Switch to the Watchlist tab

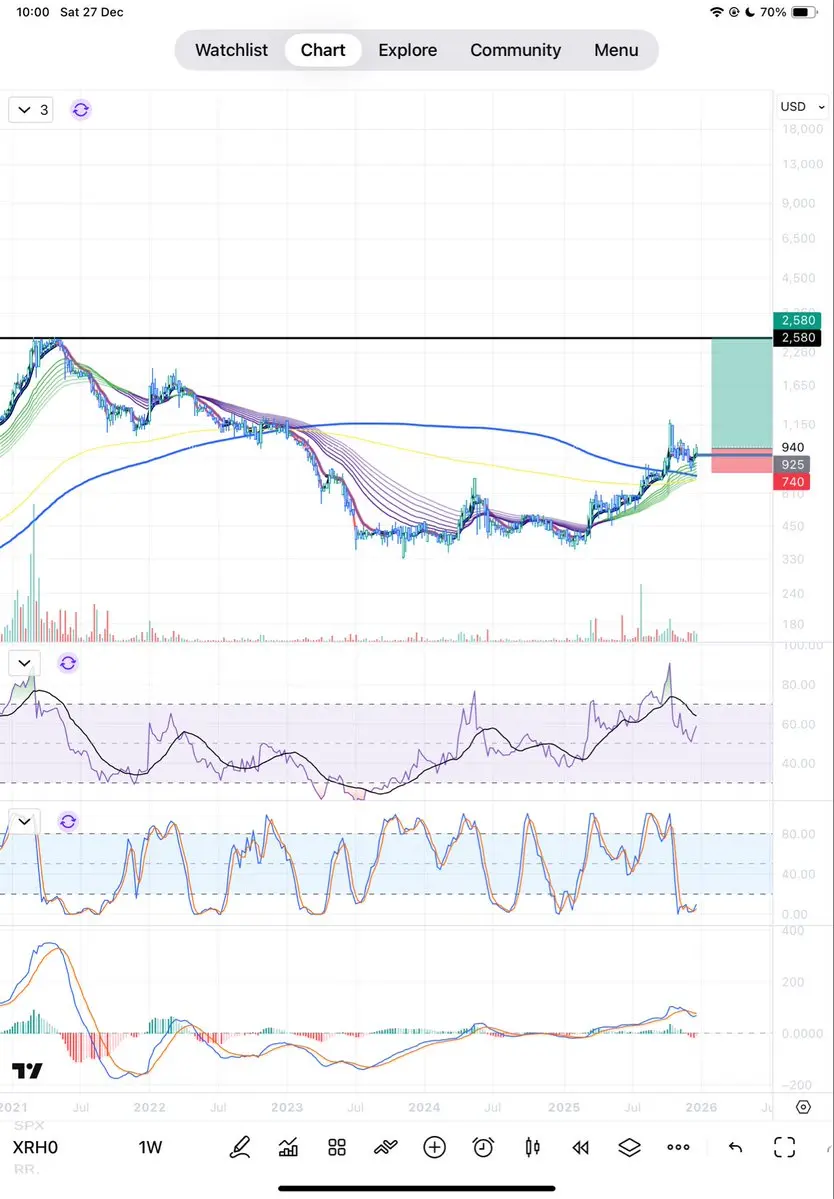(x=232, y=50)
